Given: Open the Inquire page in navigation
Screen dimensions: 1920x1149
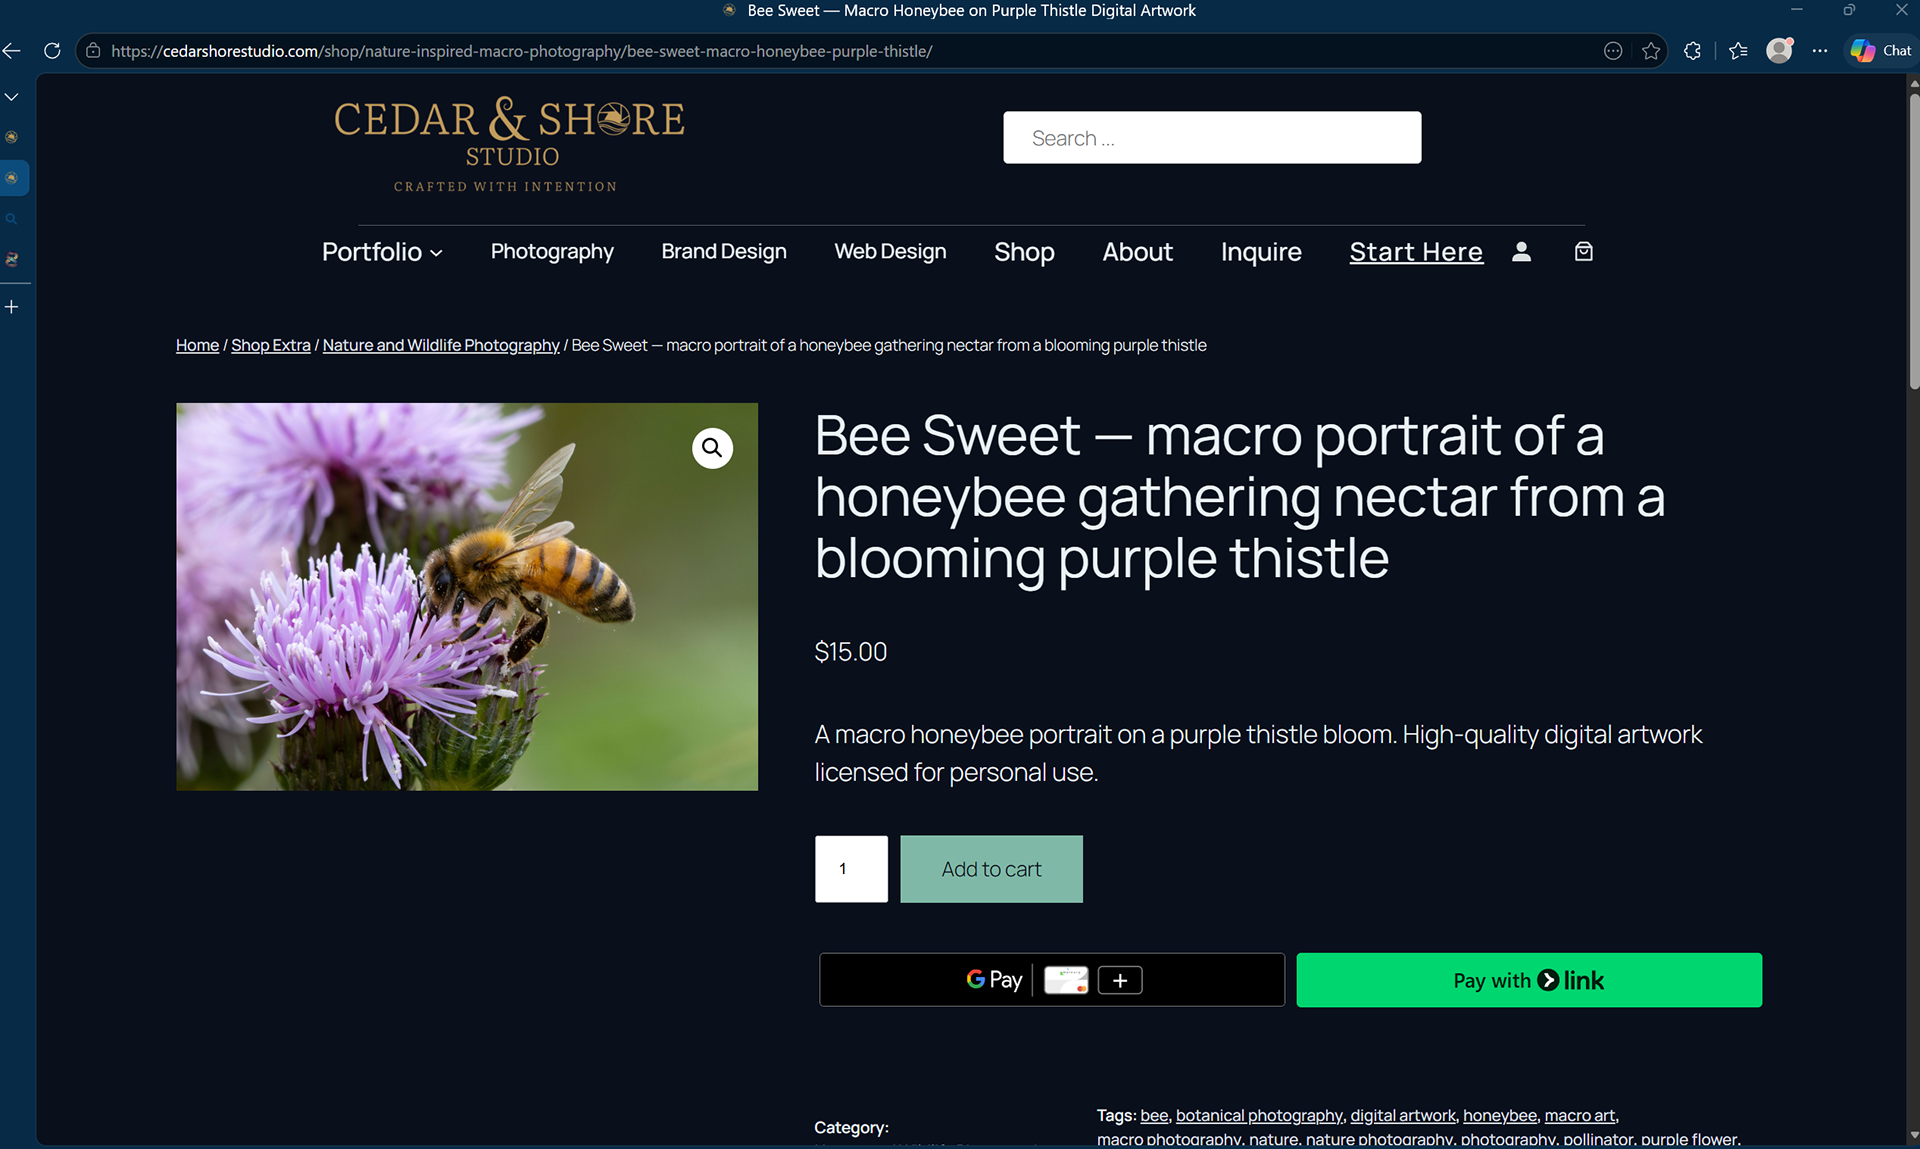Looking at the screenshot, I should pos(1261,252).
